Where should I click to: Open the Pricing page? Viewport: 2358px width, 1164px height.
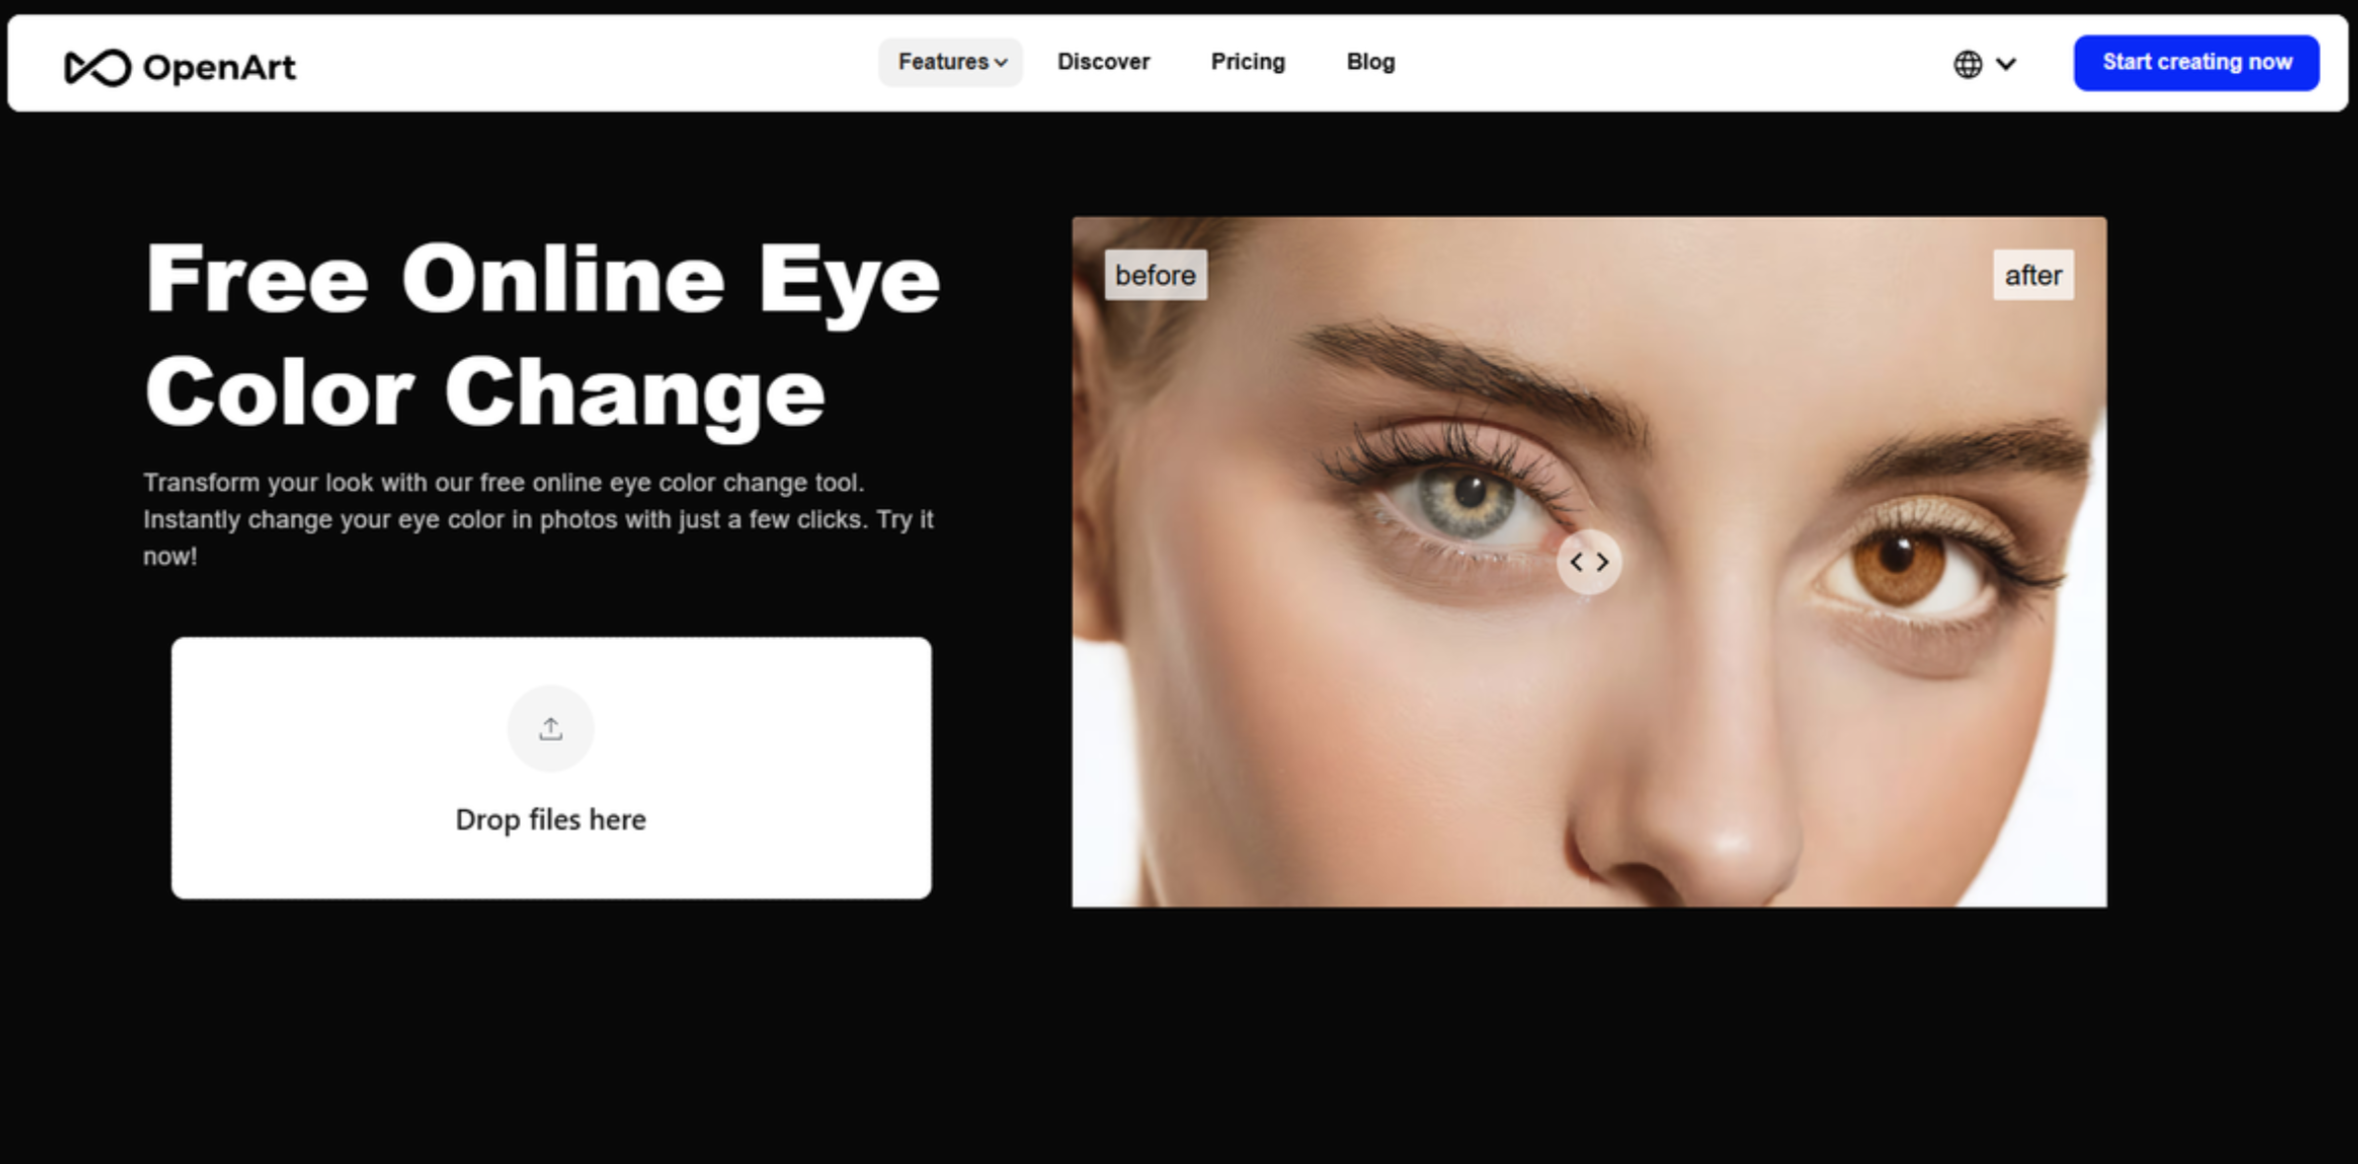(1247, 62)
